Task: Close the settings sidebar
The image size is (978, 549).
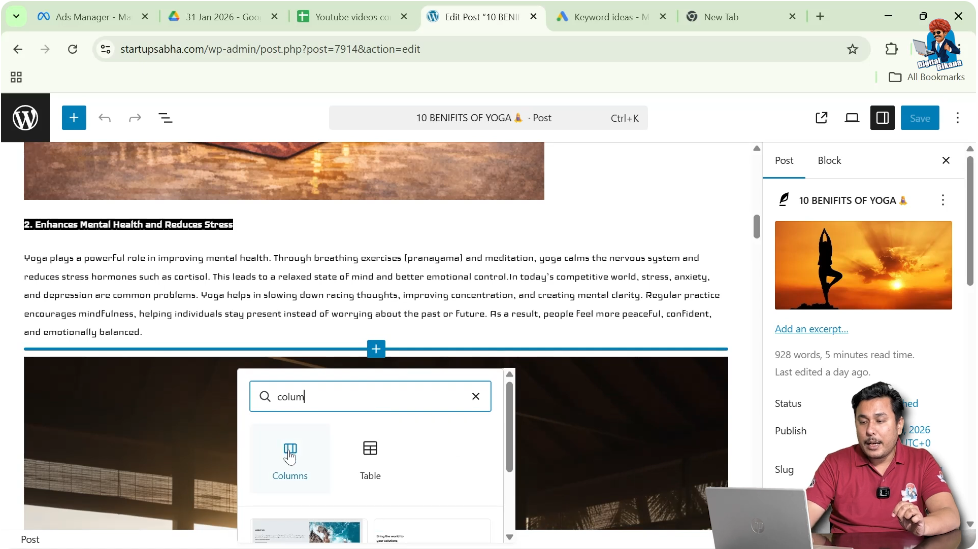Action: (946, 160)
